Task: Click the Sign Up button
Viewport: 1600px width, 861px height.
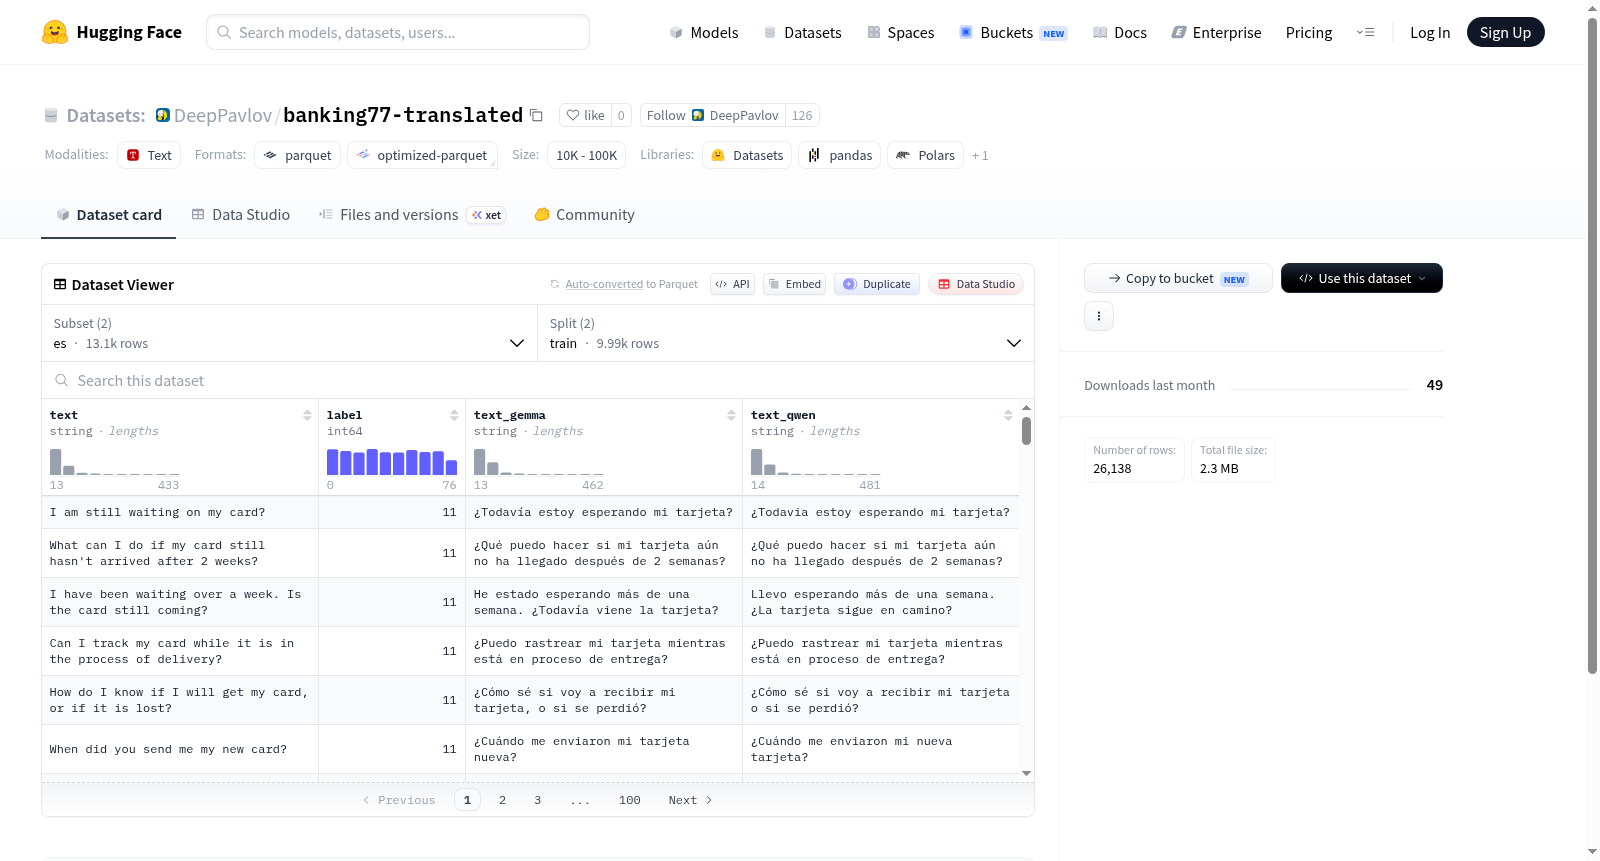Action: pyautogui.click(x=1505, y=32)
